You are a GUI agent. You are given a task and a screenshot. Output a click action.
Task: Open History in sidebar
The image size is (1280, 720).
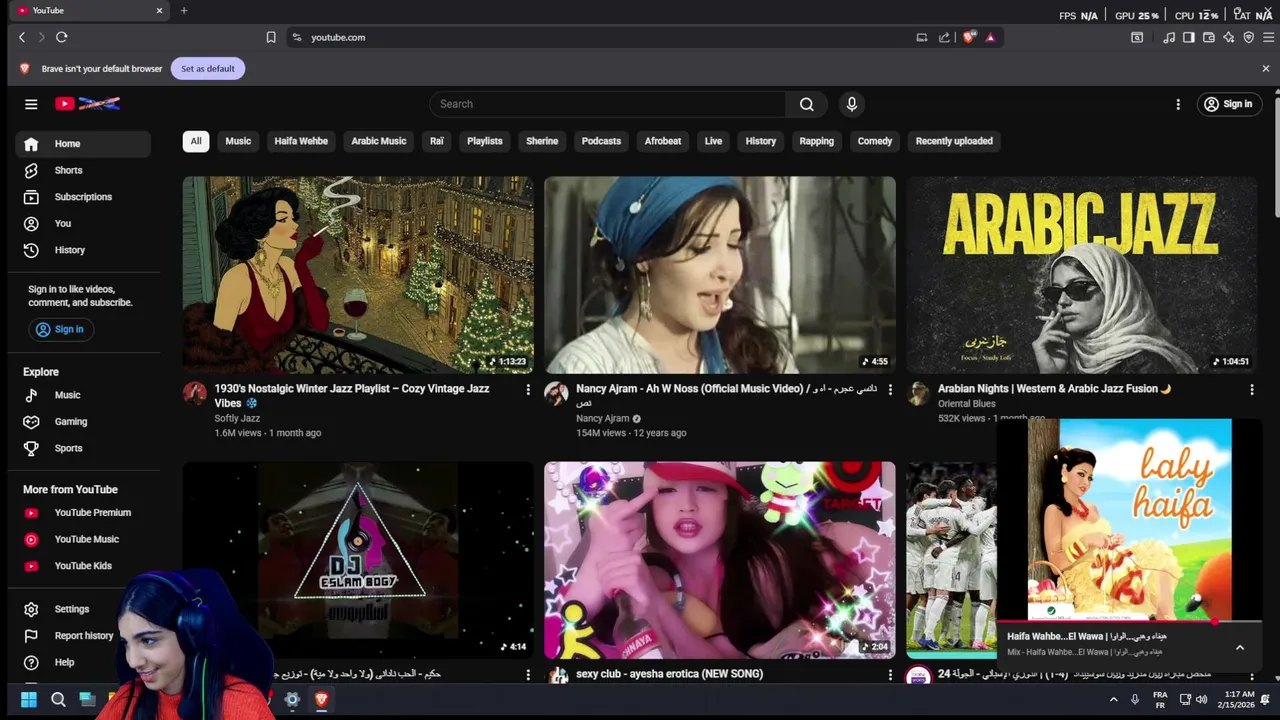(83, 250)
